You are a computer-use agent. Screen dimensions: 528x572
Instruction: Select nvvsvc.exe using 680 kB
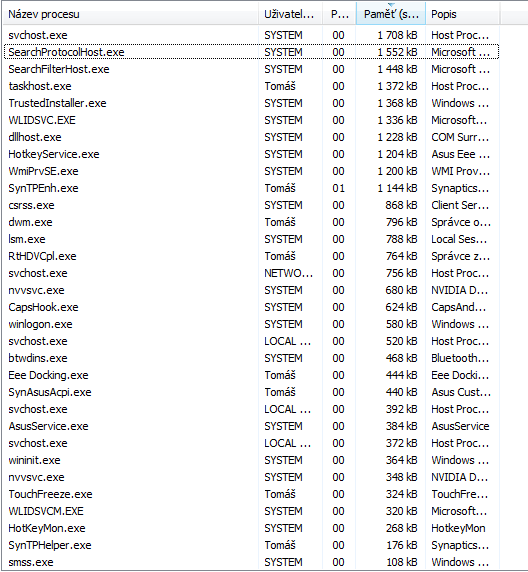251,290
